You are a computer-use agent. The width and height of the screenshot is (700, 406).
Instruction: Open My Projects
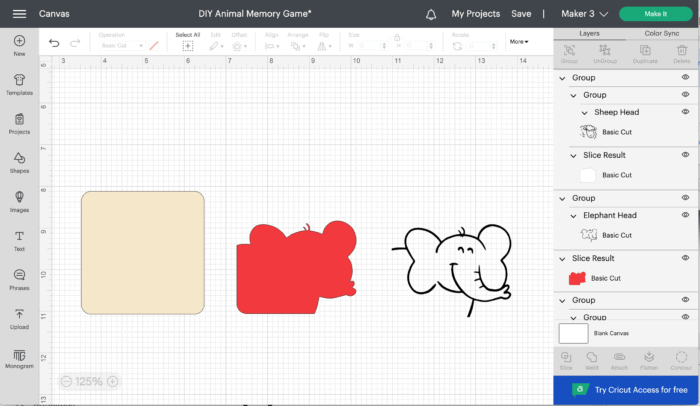click(475, 14)
